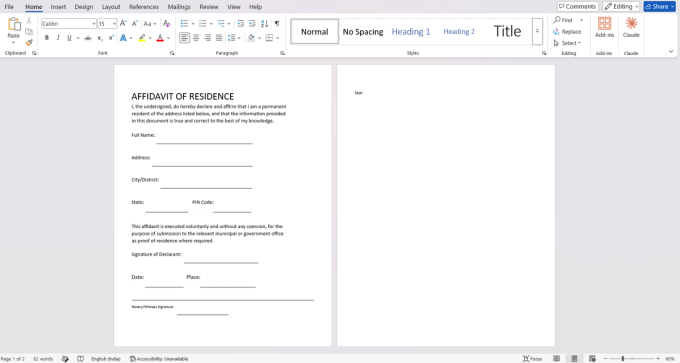
Task: Apply strikethrough formatting
Action: (x=88, y=38)
